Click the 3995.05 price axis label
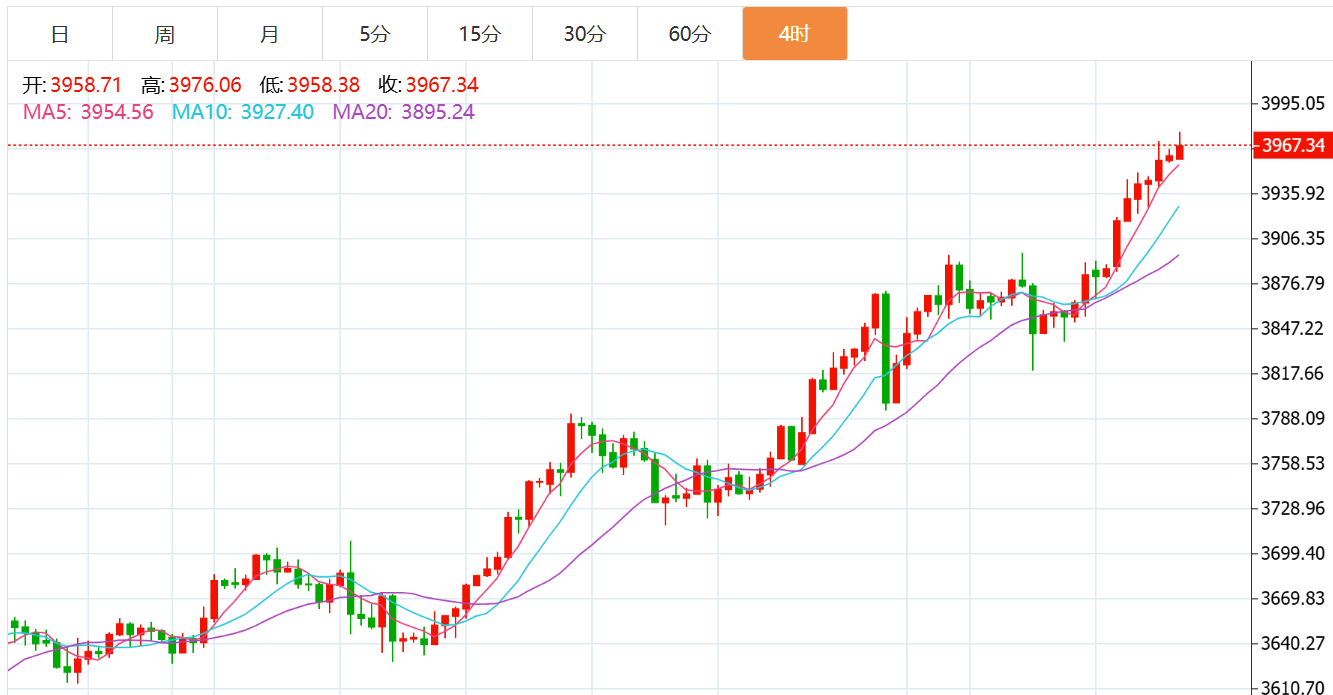 pos(1293,103)
